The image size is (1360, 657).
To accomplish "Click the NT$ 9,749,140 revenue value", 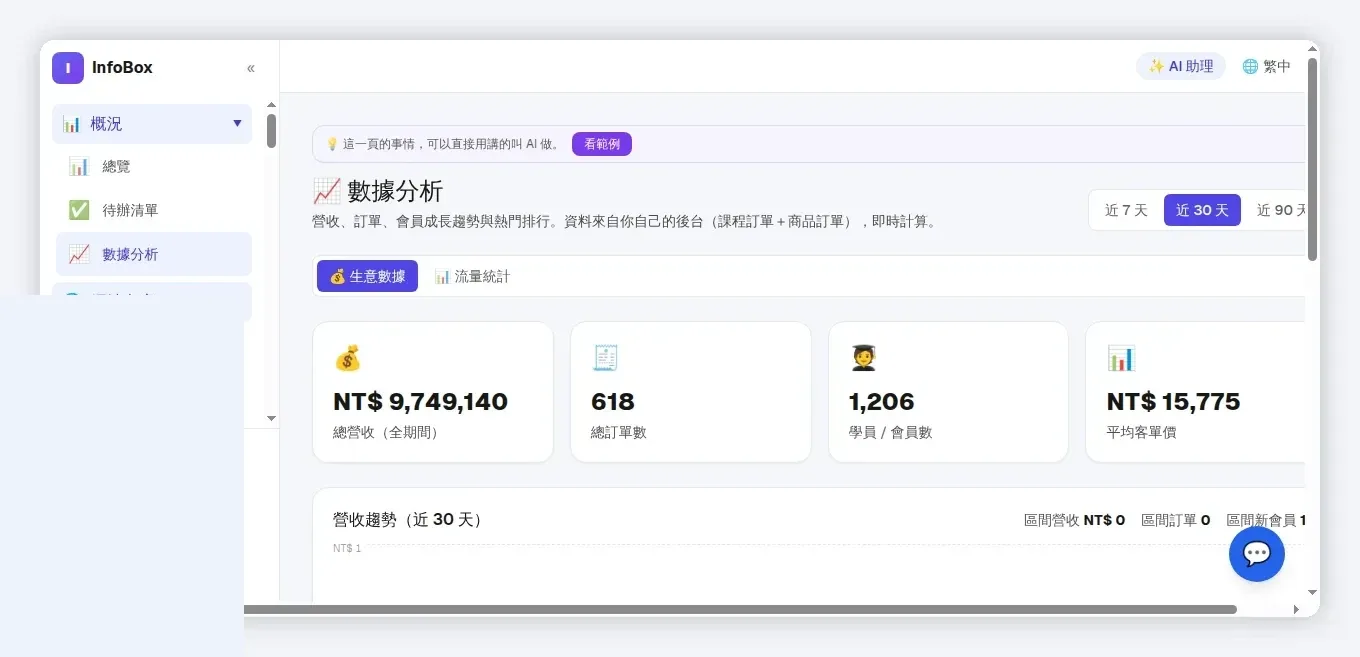I will pos(420,402).
